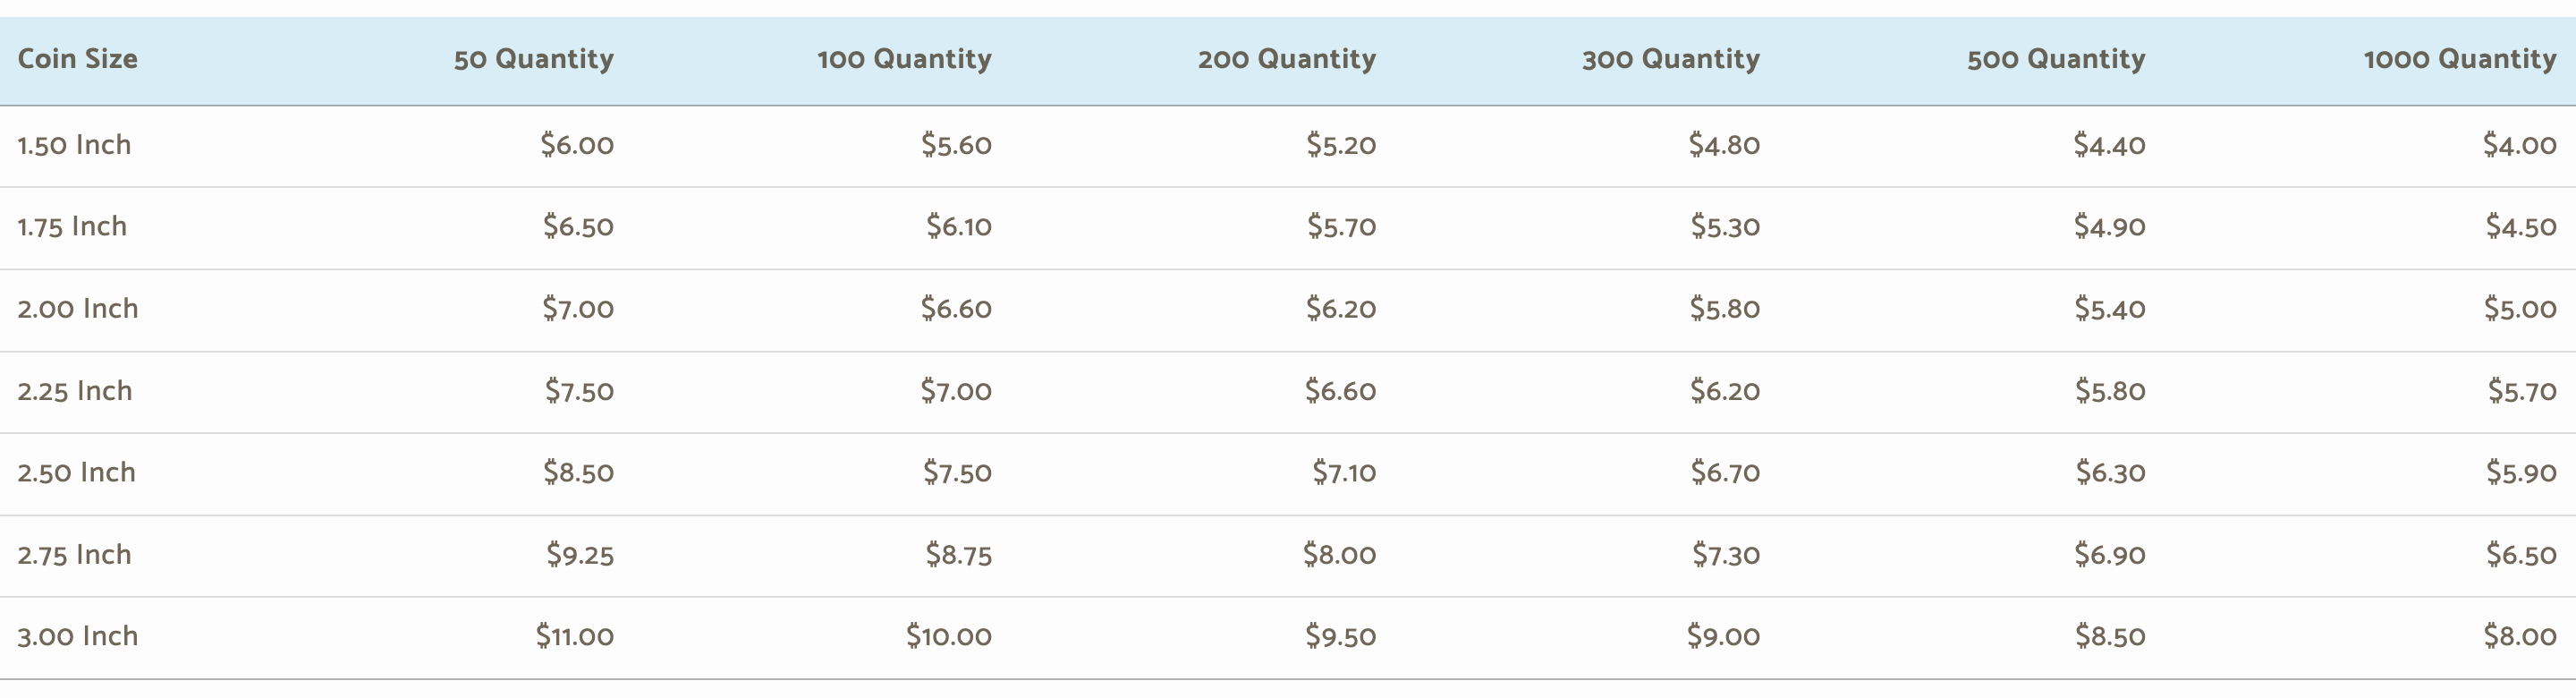Image resolution: width=2576 pixels, height=698 pixels.
Task: Select the 50 Quantity column header
Action: pyautogui.click(x=534, y=59)
